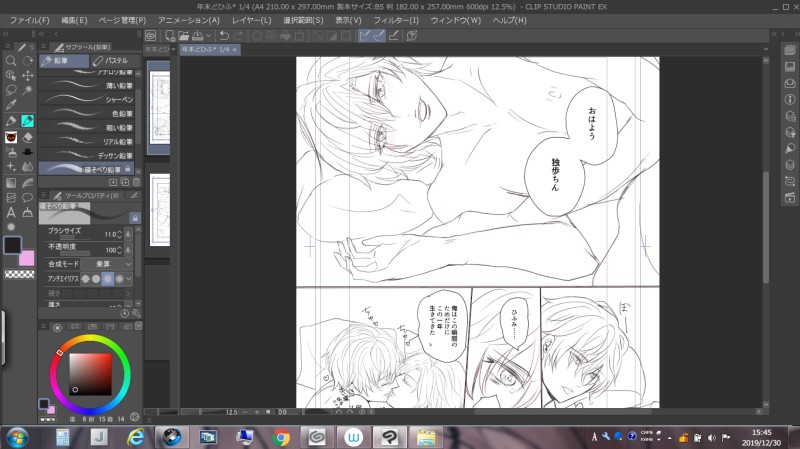
Task: Choose the シャーペン brush
Action: pos(86,99)
